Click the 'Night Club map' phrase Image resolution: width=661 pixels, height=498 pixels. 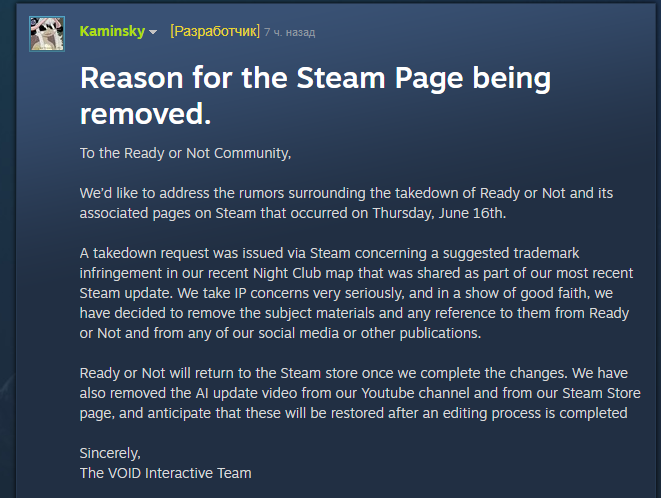click(303, 273)
